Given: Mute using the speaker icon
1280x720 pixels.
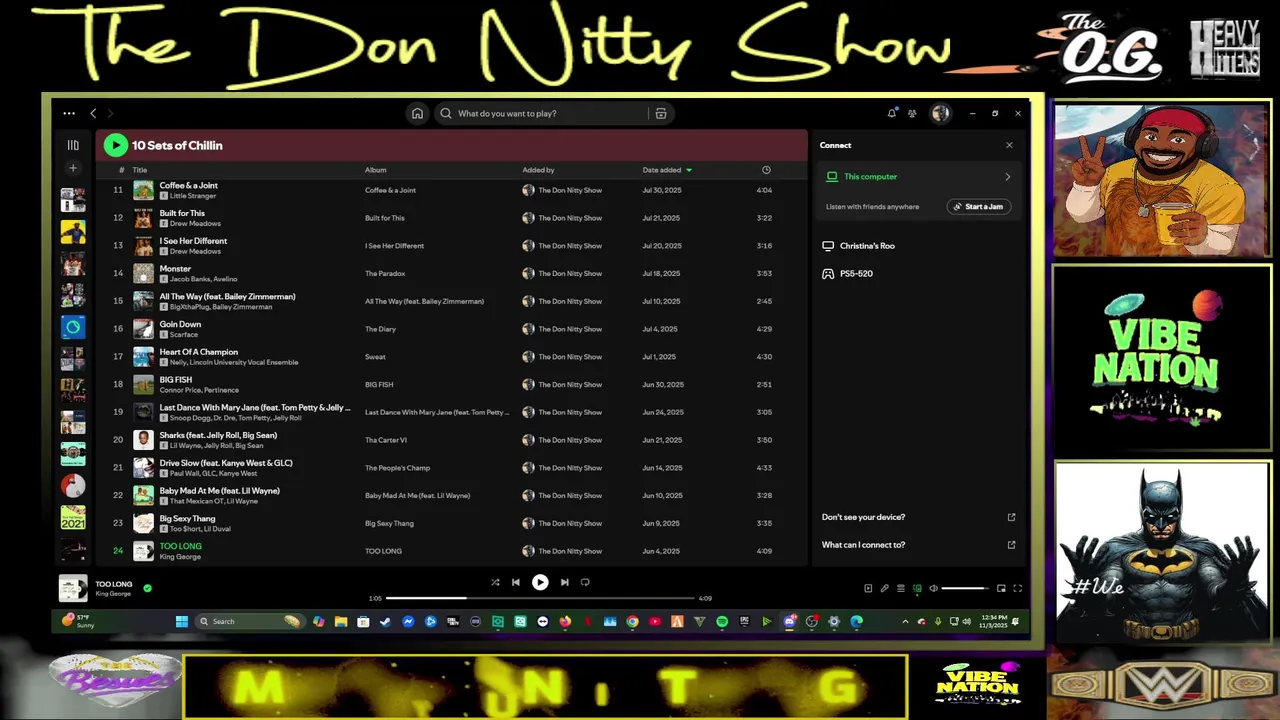Looking at the screenshot, I should pos(933,588).
